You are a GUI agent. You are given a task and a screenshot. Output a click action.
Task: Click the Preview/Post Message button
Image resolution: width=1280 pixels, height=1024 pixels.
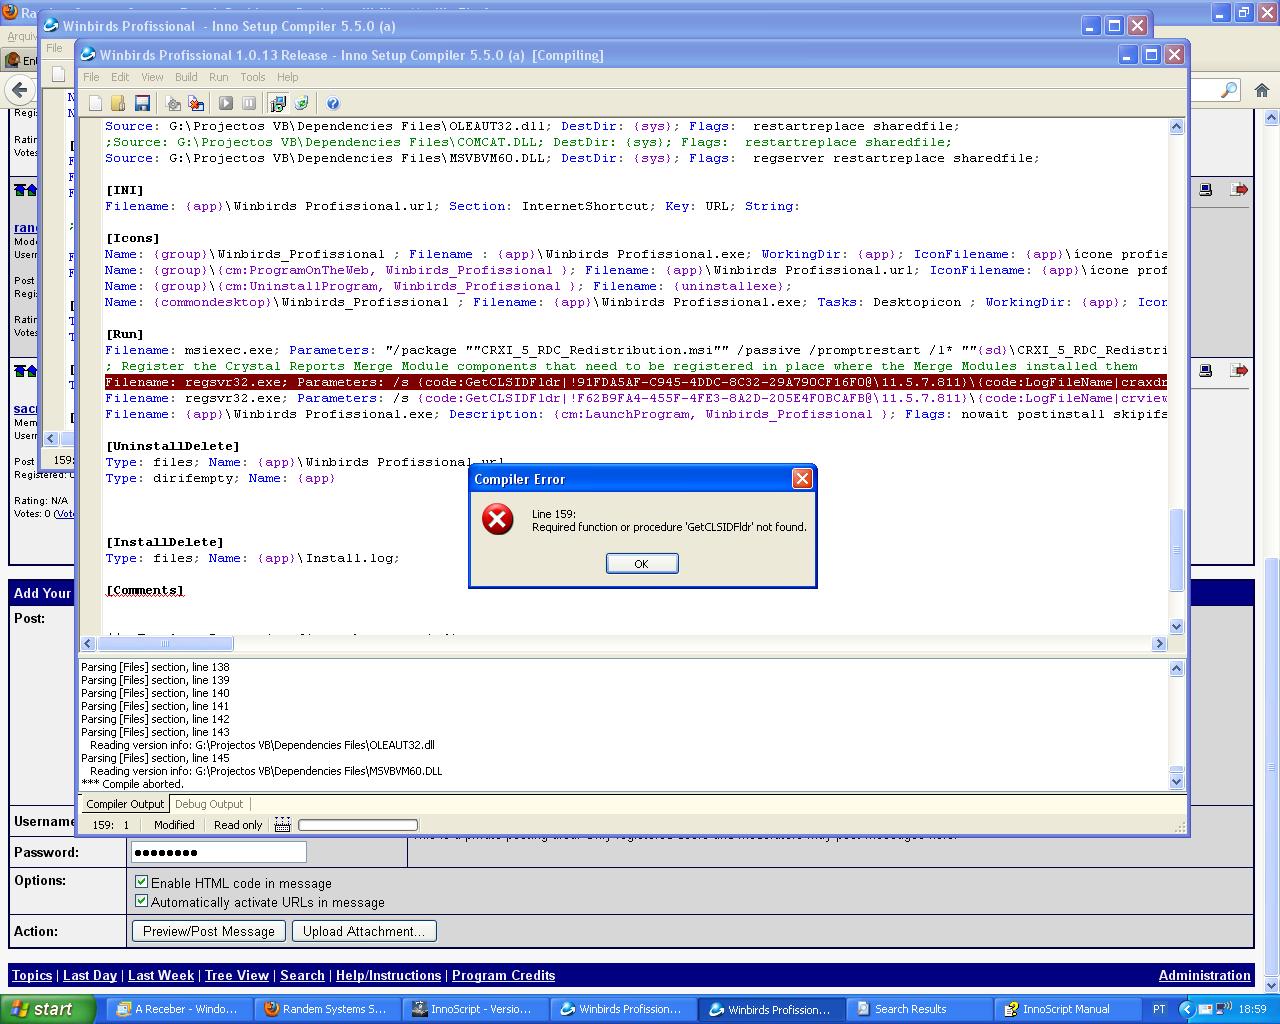coord(209,931)
